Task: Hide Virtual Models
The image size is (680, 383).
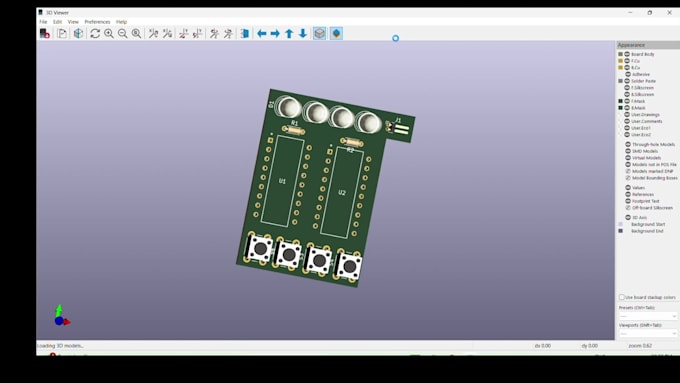Action: pyautogui.click(x=628, y=158)
